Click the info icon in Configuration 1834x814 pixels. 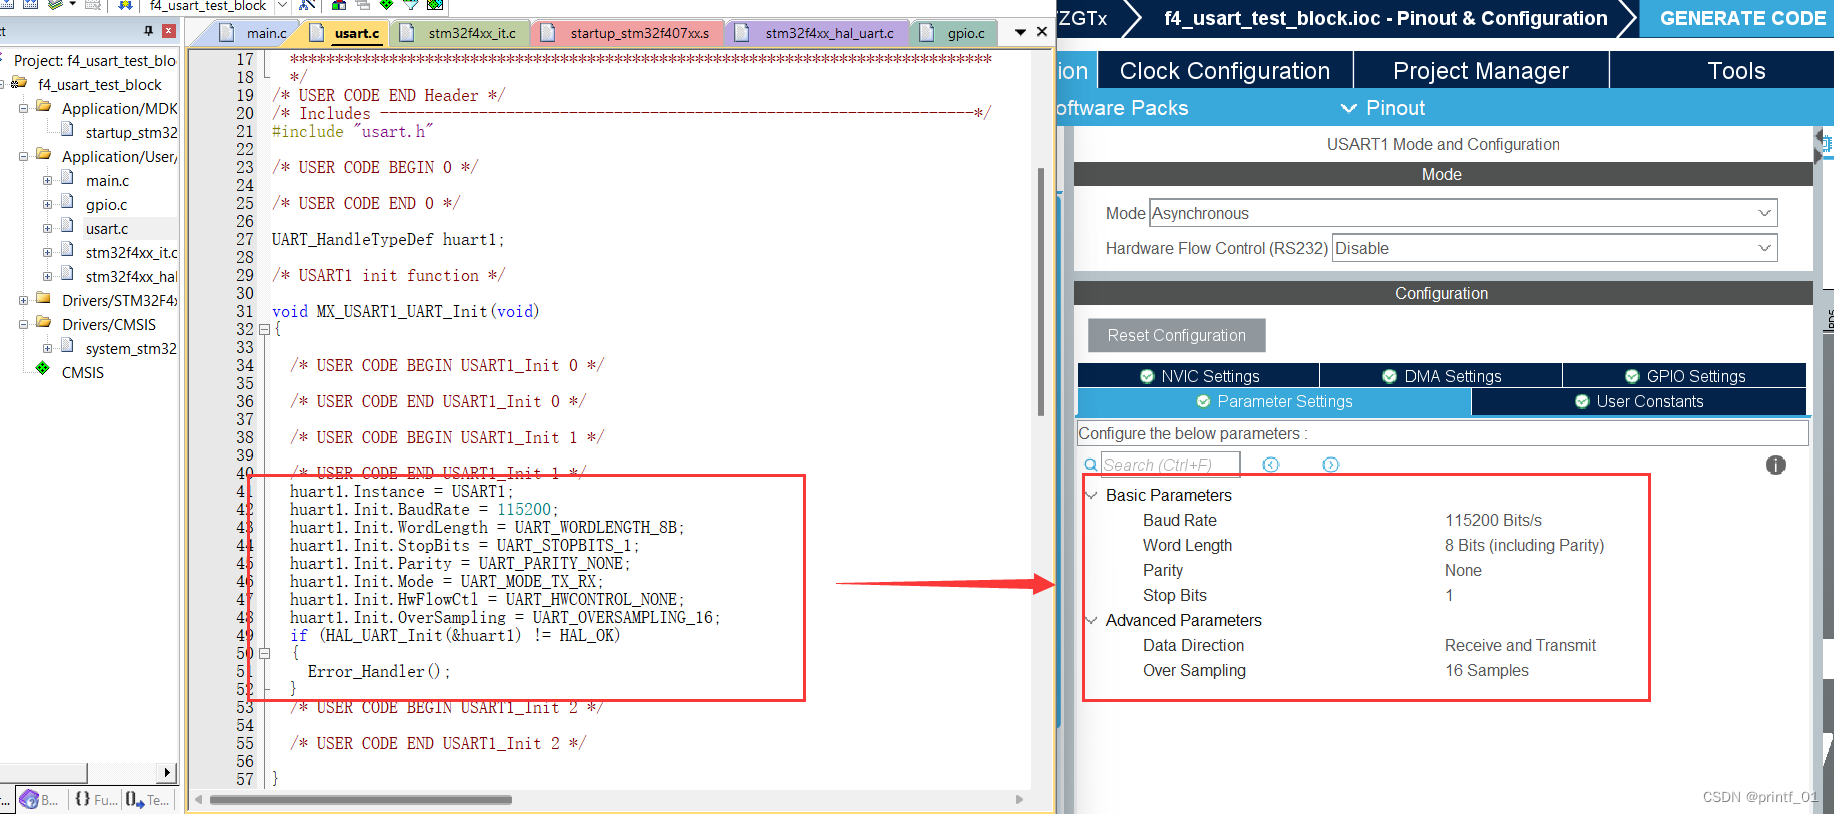point(1776,465)
